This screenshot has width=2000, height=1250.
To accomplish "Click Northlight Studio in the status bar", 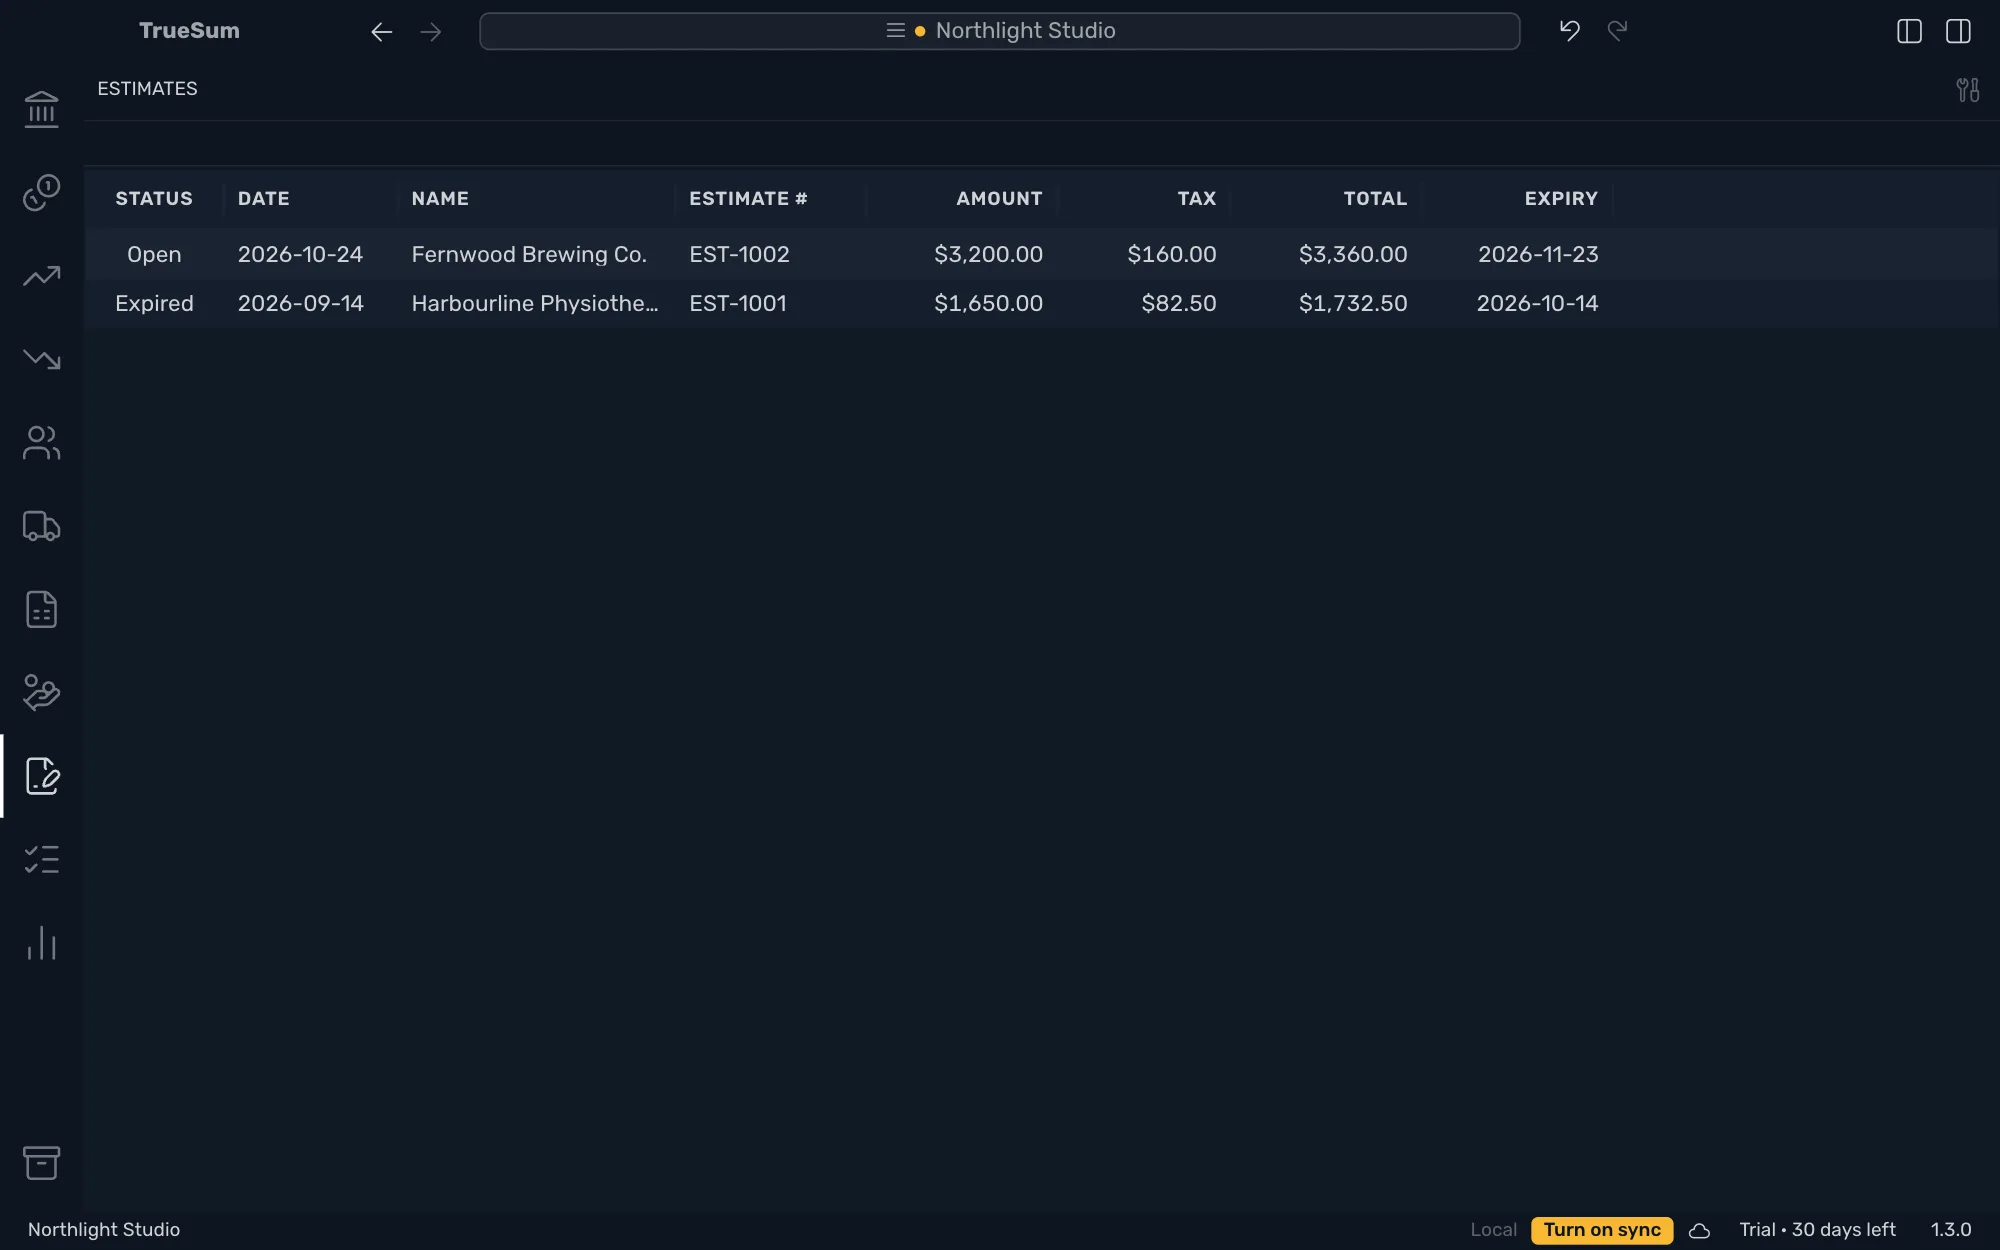I will (x=104, y=1230).
